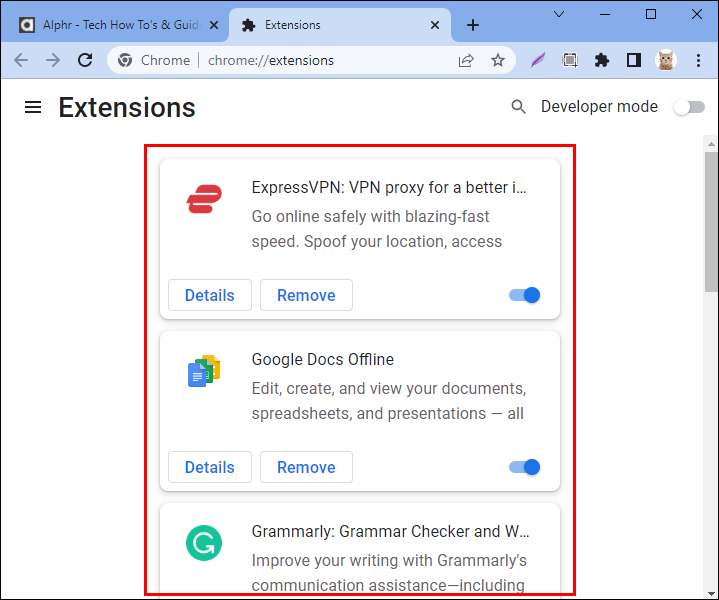Viewport: 719px width, 600px height.
Task: Bookmark this page with star icon
Action: tap(498, 60)
